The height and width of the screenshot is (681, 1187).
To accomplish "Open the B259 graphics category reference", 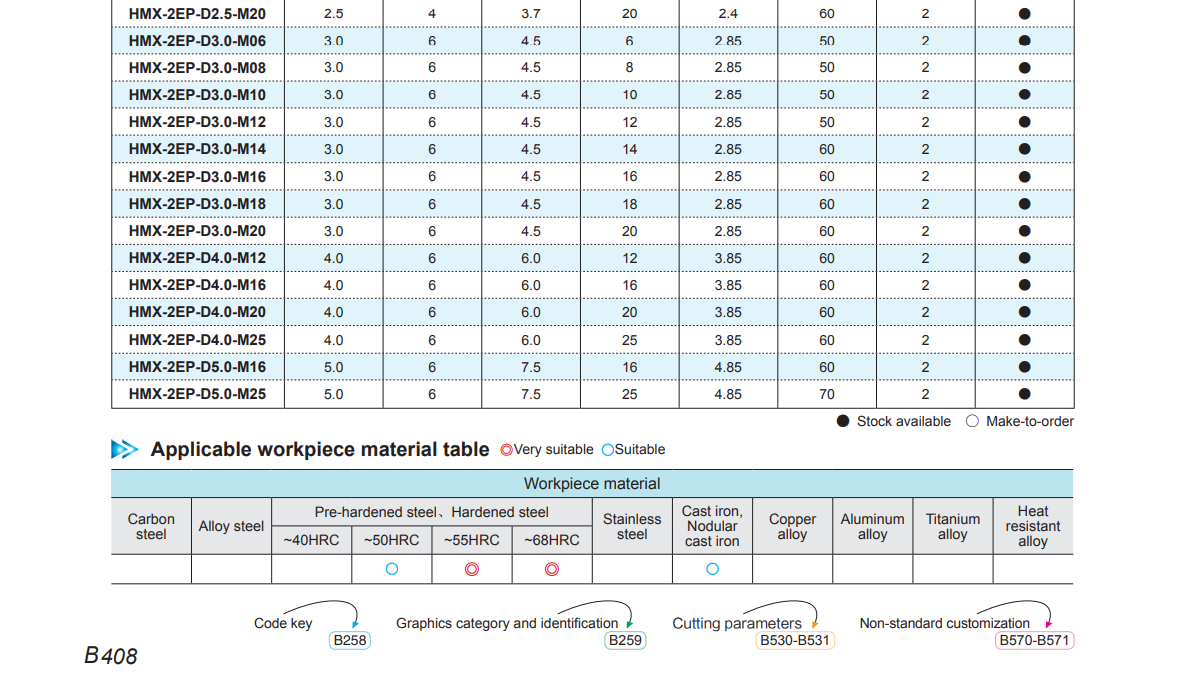I will coord(625,640).
